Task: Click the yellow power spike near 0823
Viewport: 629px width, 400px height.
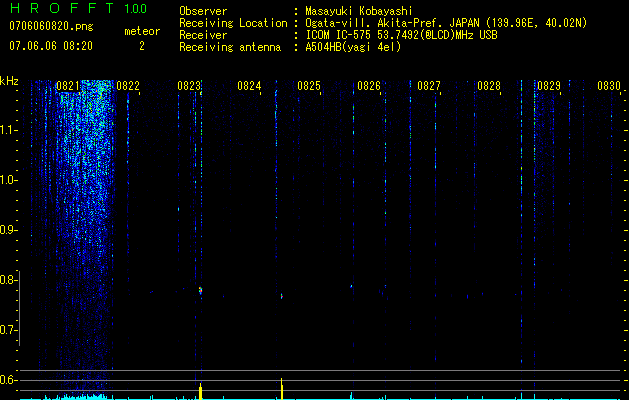Action: pyautogui.click(x=201, y=391)
